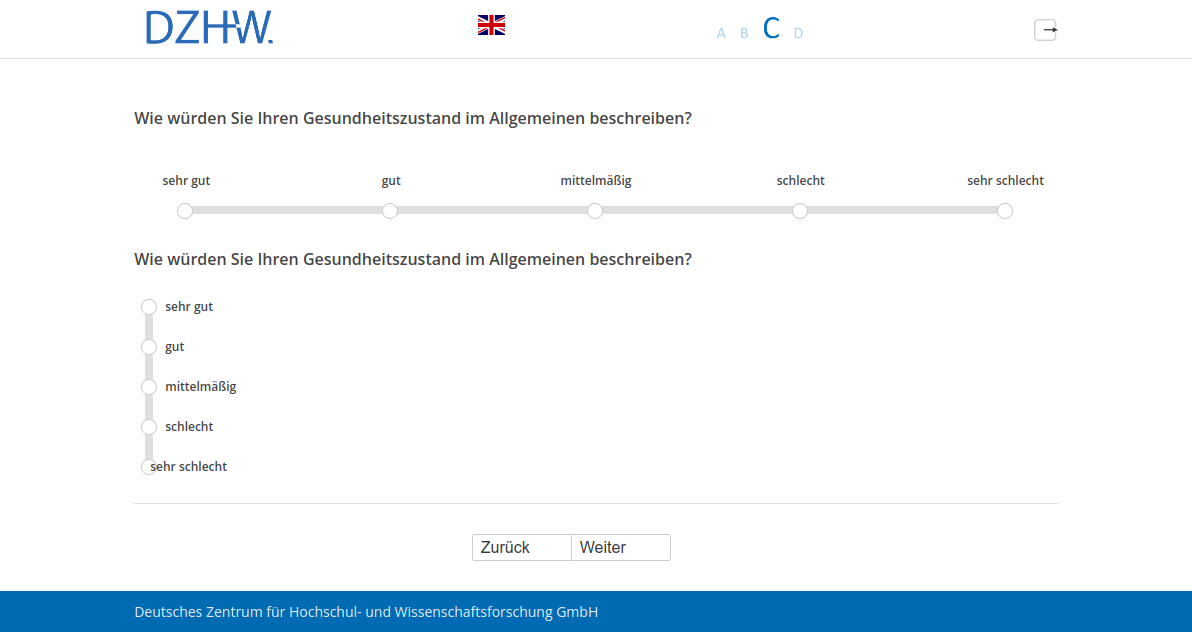Screen dimensions: 1192x641
Task: Switch language via the British flag icon
Action: click(x=491, y=25)
